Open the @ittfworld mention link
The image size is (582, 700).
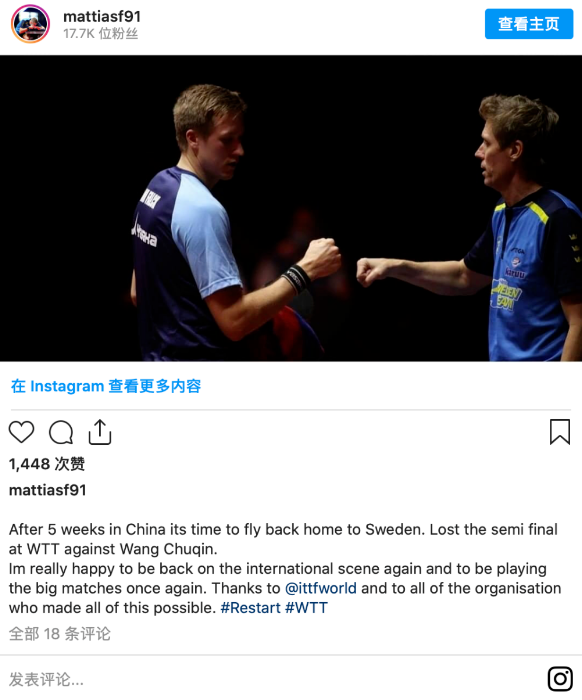click(x=320, y=588)
